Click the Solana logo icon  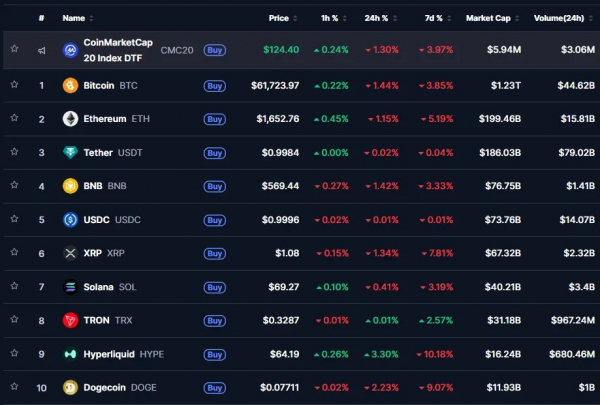(x=70, y=287)
